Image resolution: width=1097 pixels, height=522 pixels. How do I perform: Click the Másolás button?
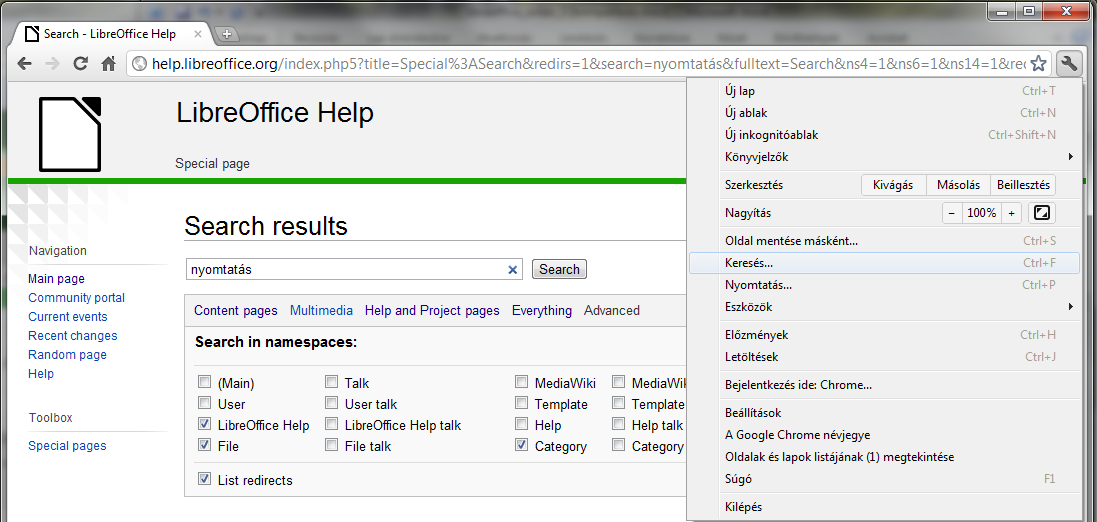coord(958,185)
